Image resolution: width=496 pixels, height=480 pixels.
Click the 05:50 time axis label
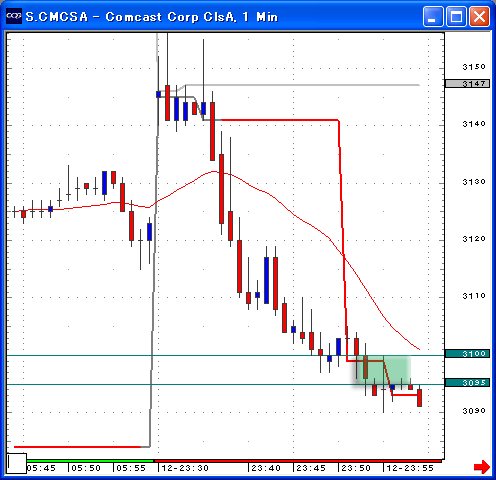[x=86, y=468]
